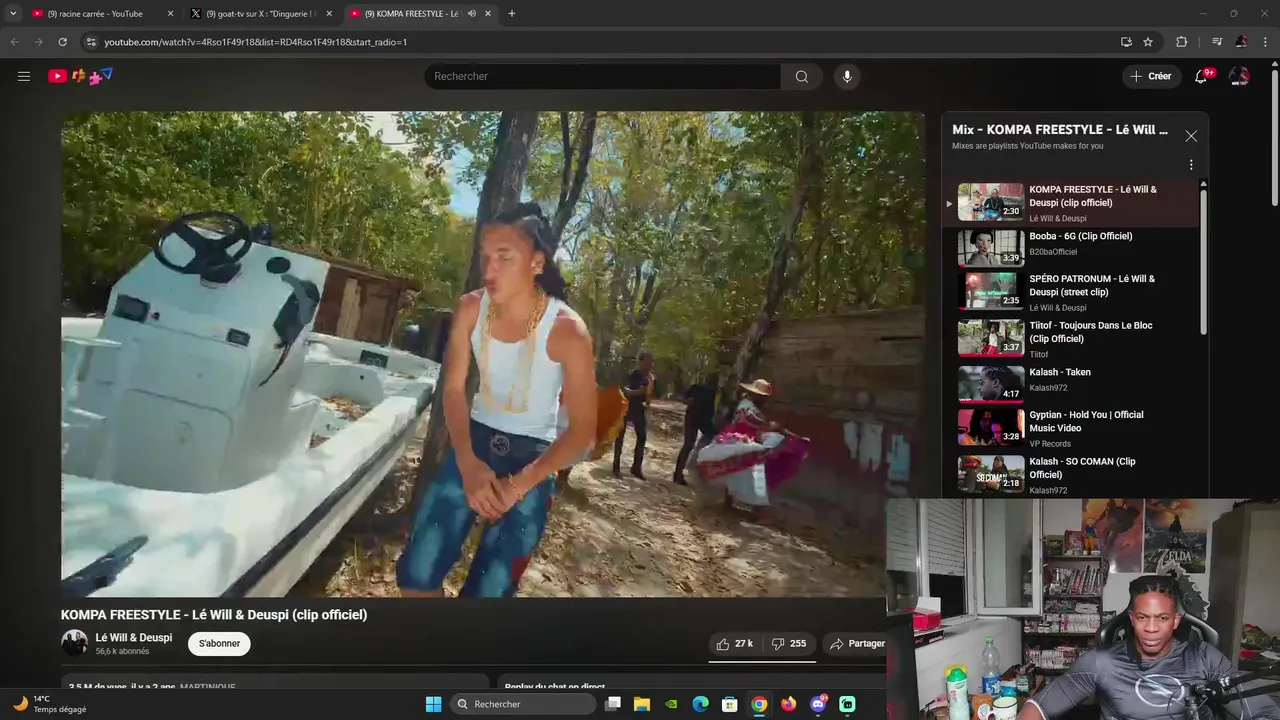Close the goat-tv sur X tab
Image resolution: width=1280 pixels, height=720 pixels.
point(329,14)
